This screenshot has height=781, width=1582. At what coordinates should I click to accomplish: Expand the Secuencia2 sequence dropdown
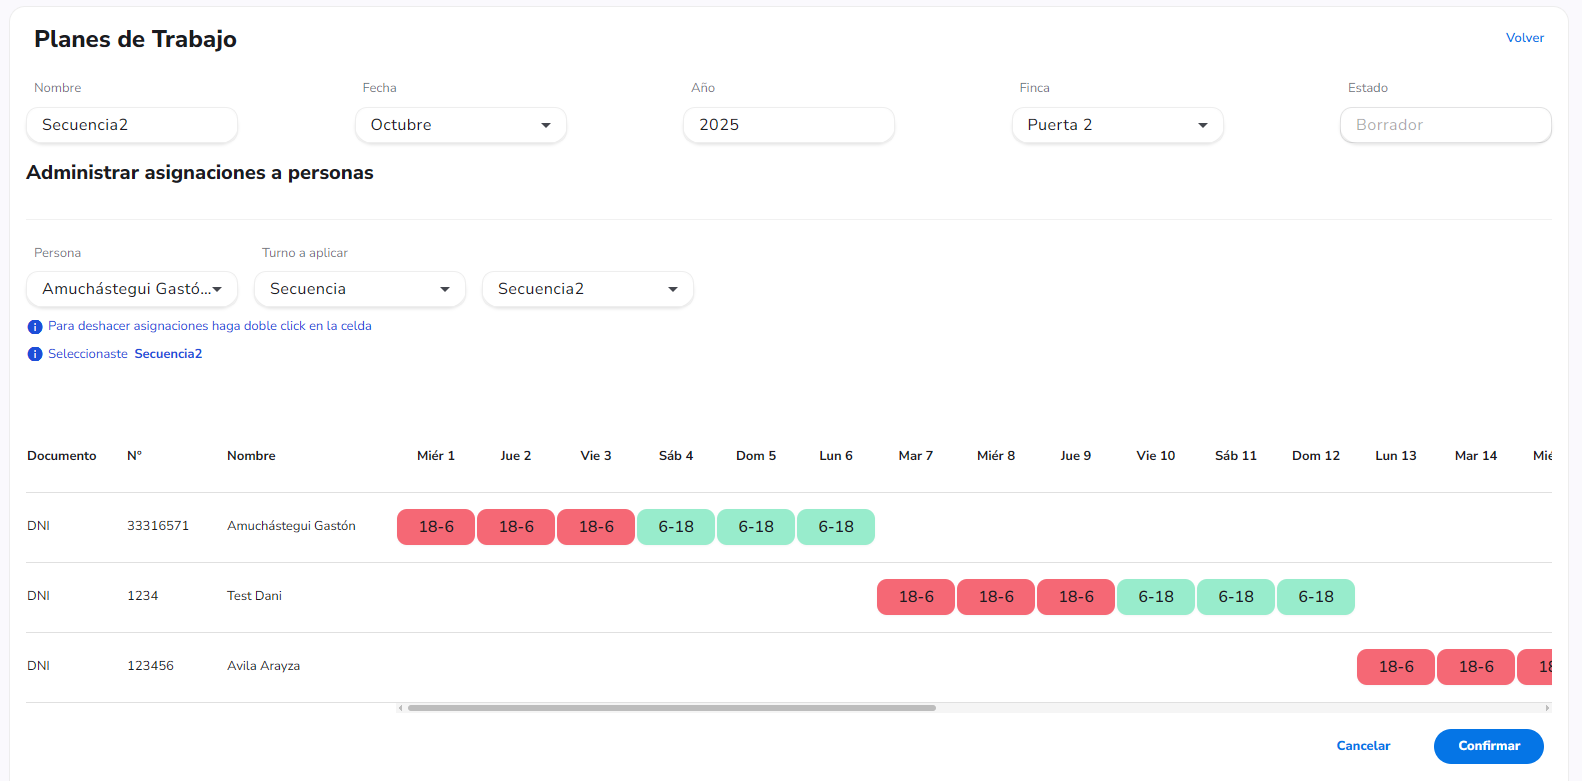click(x=588, y=289)
